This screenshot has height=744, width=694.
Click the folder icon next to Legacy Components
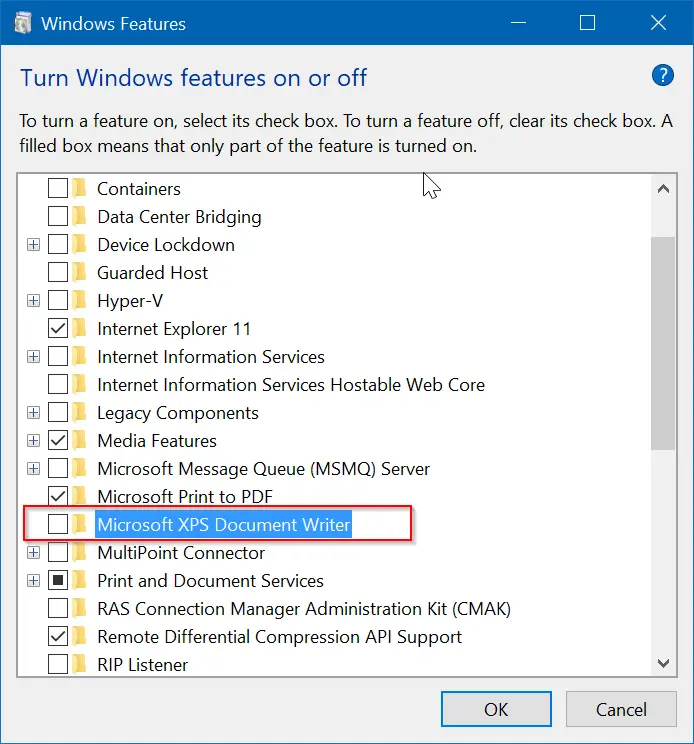point(80,413)
